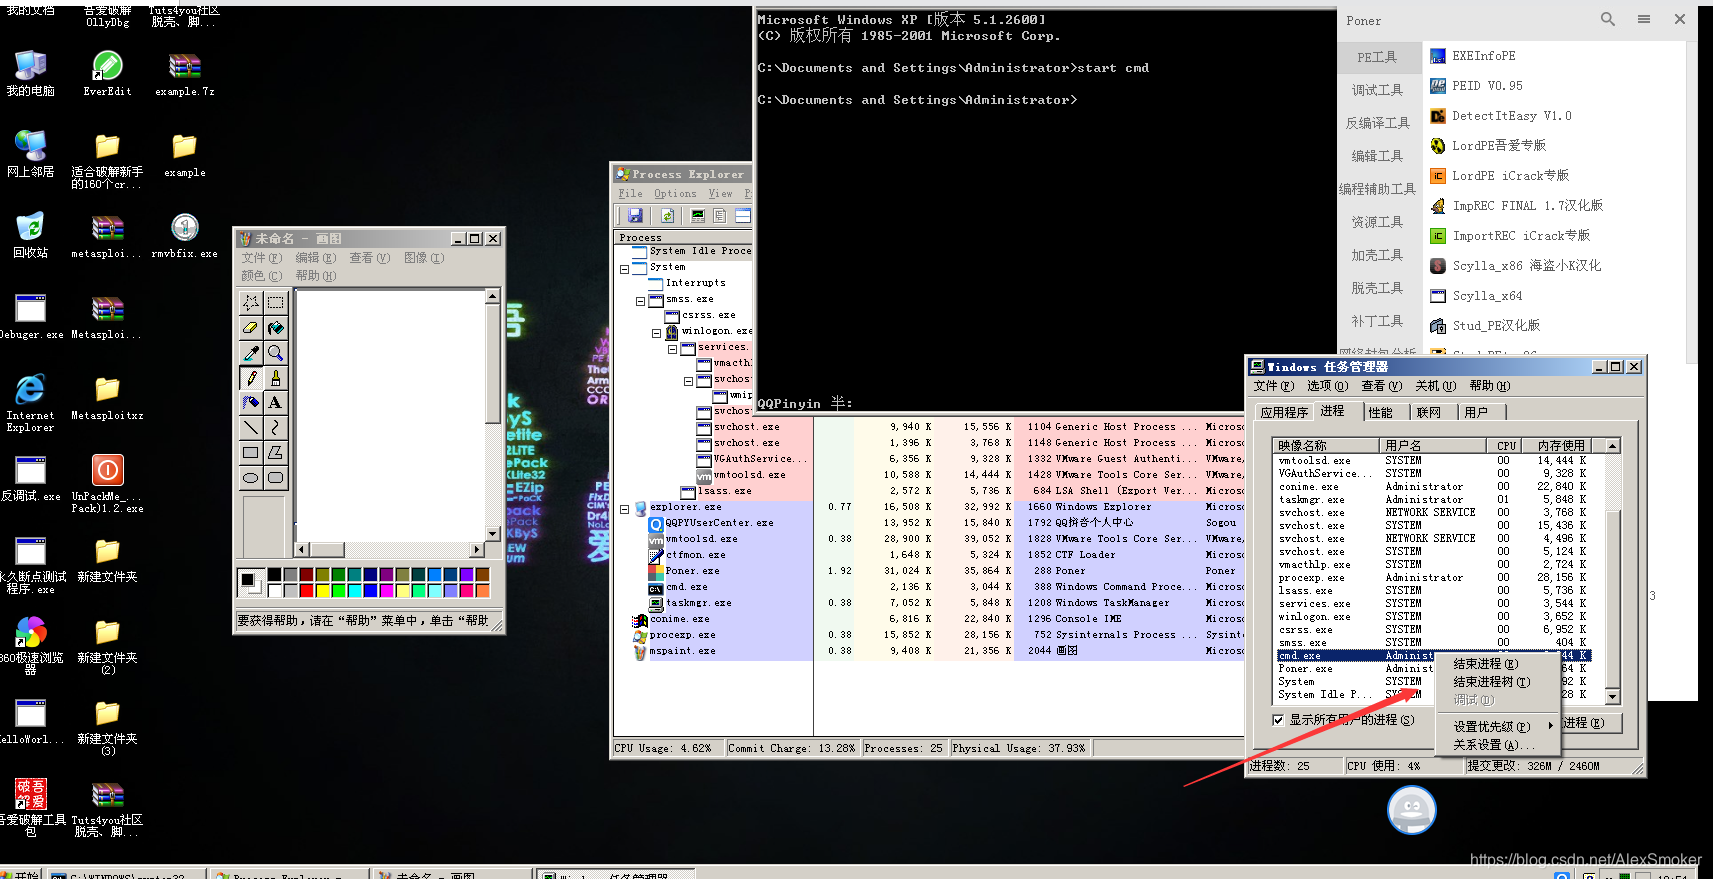Select the Rounded Rectangle tool in Paint
The image size is (1713, 879).
(275, 478)
